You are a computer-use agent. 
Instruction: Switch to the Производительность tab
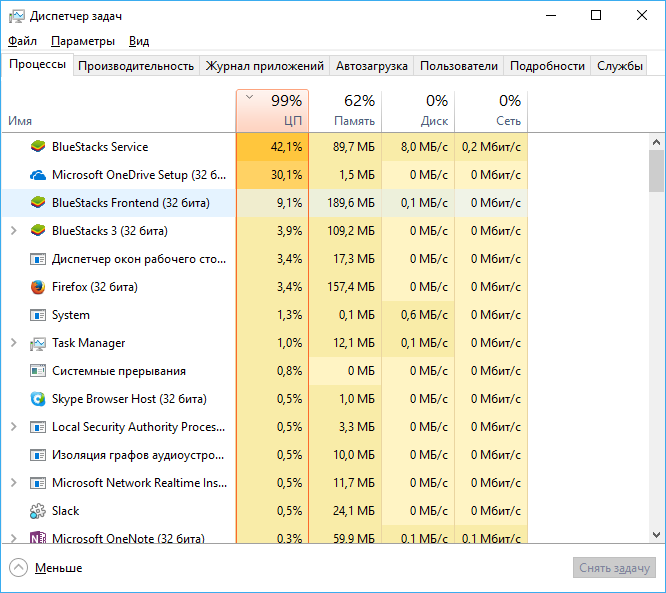point(136,66)
